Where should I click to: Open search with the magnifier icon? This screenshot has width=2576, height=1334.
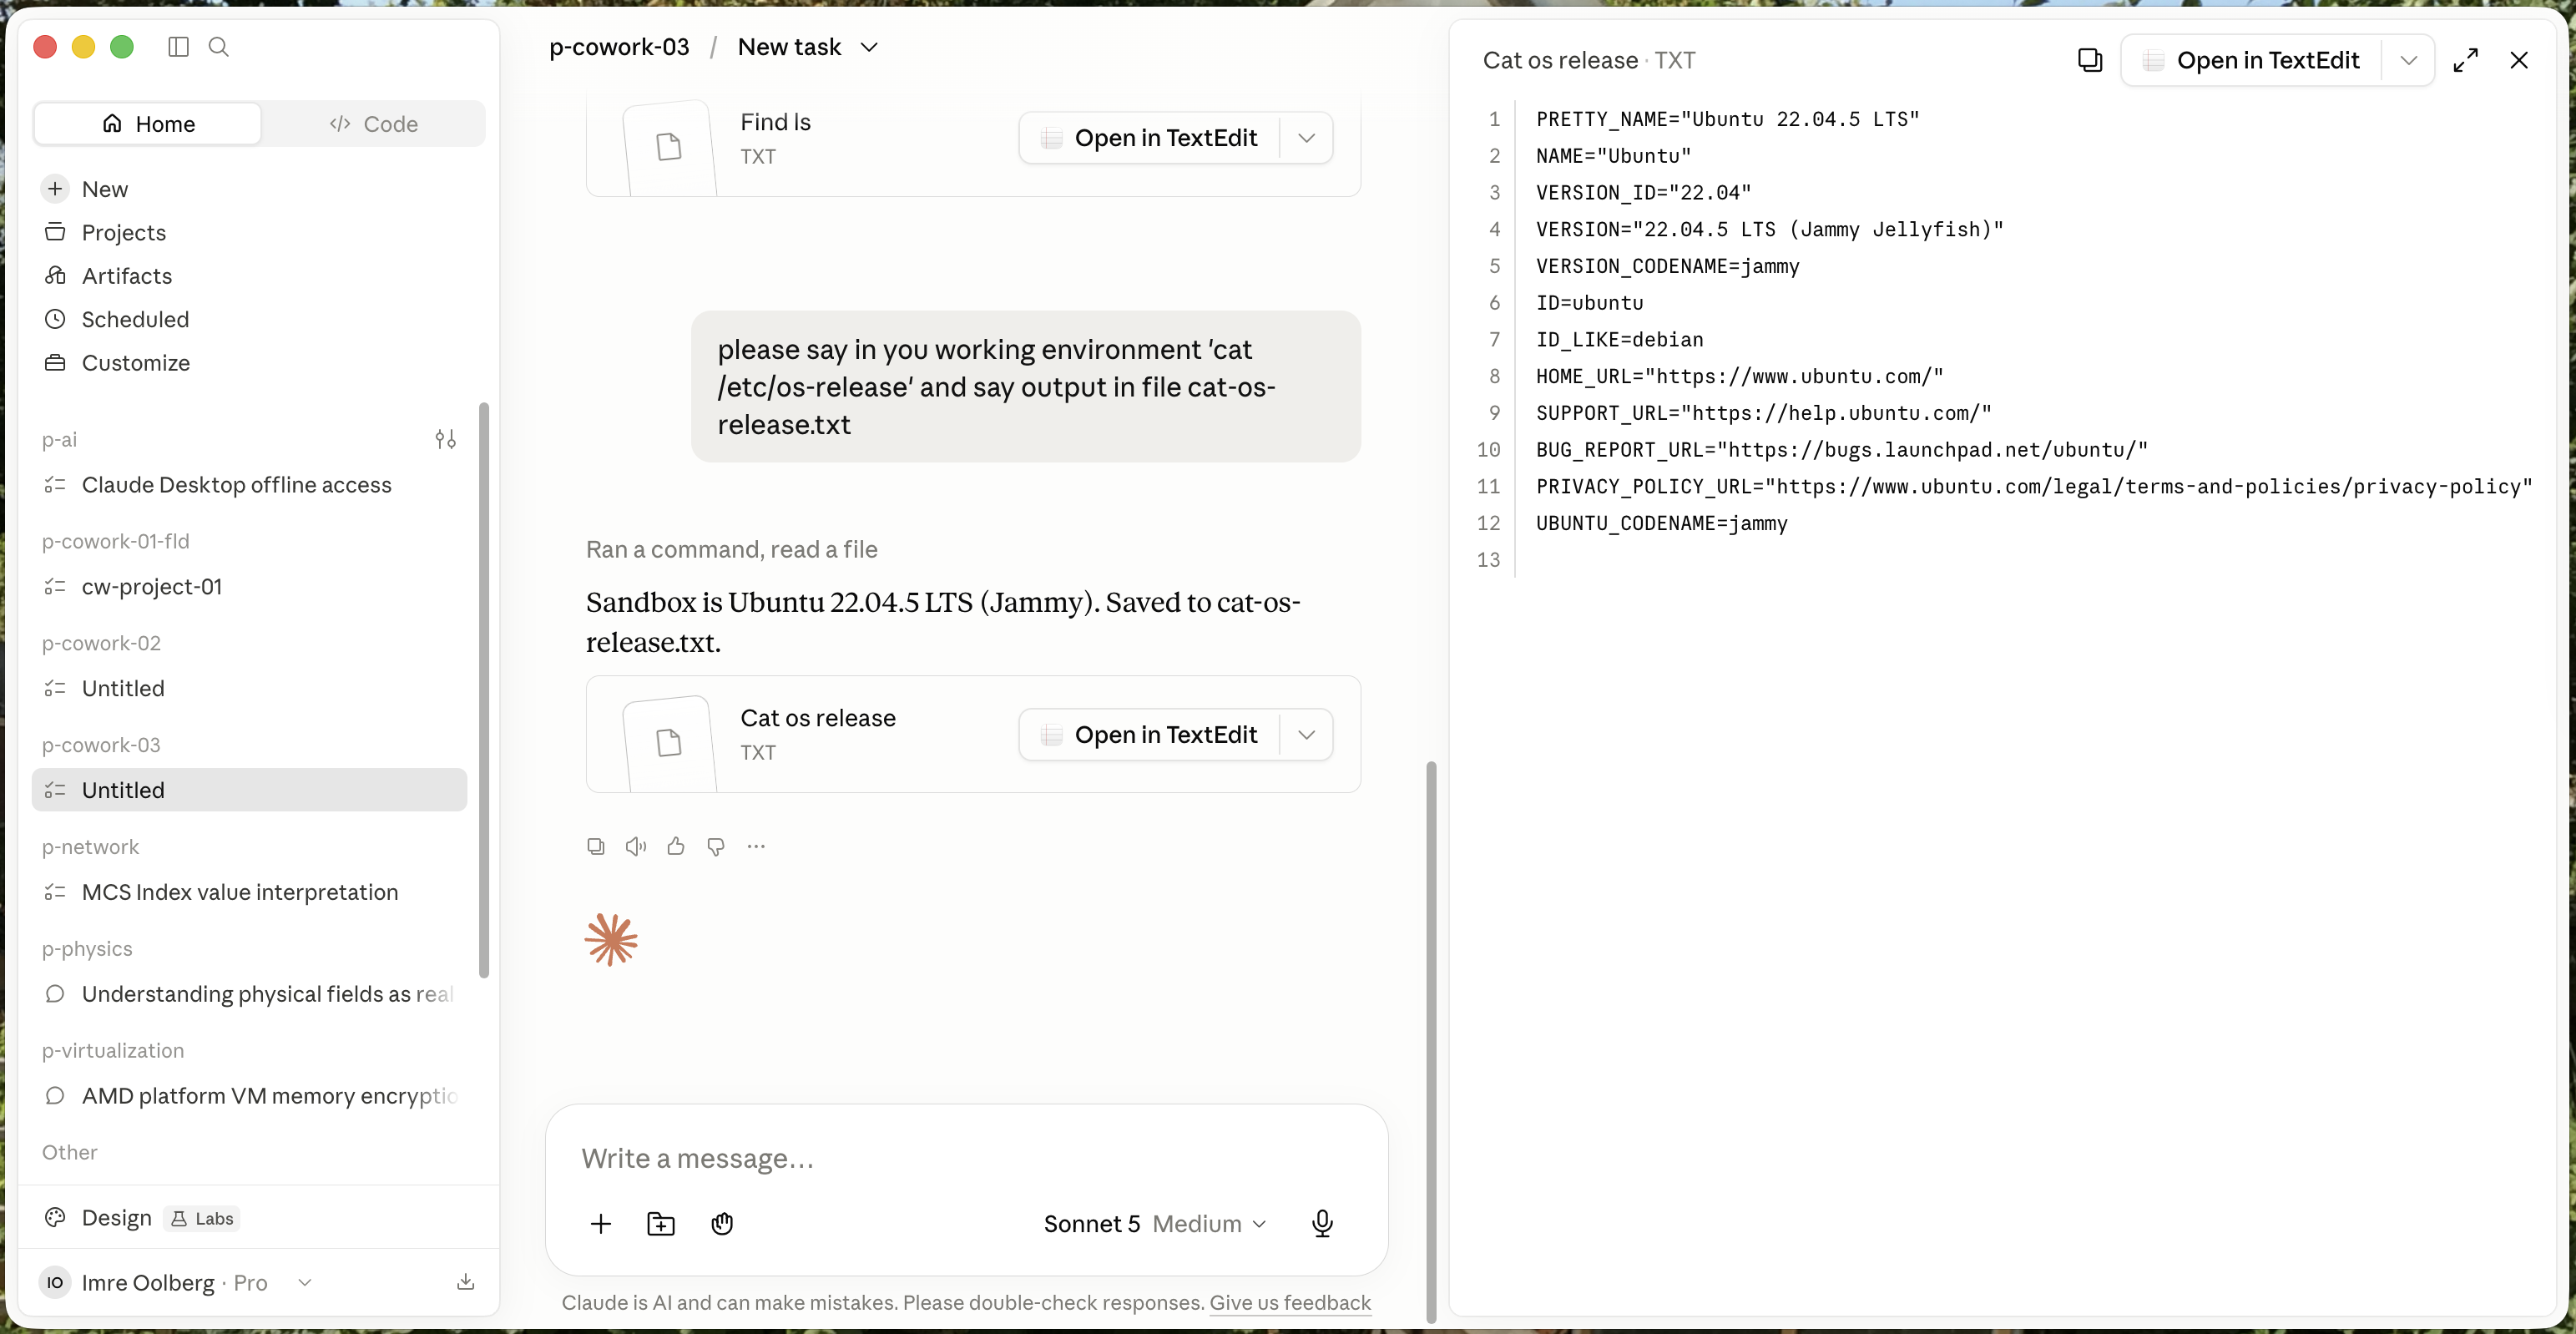pos(219,47)
